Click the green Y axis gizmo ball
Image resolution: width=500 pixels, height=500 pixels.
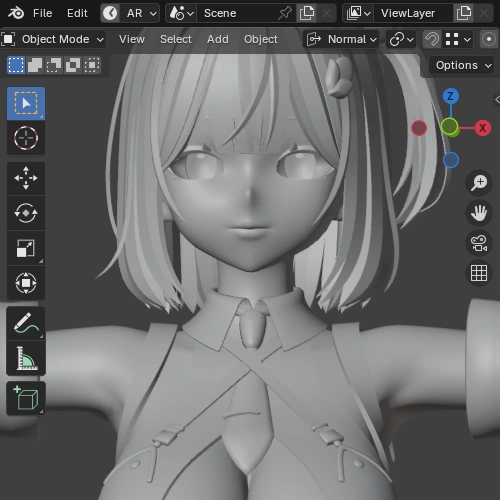click(x=450, y=127)
